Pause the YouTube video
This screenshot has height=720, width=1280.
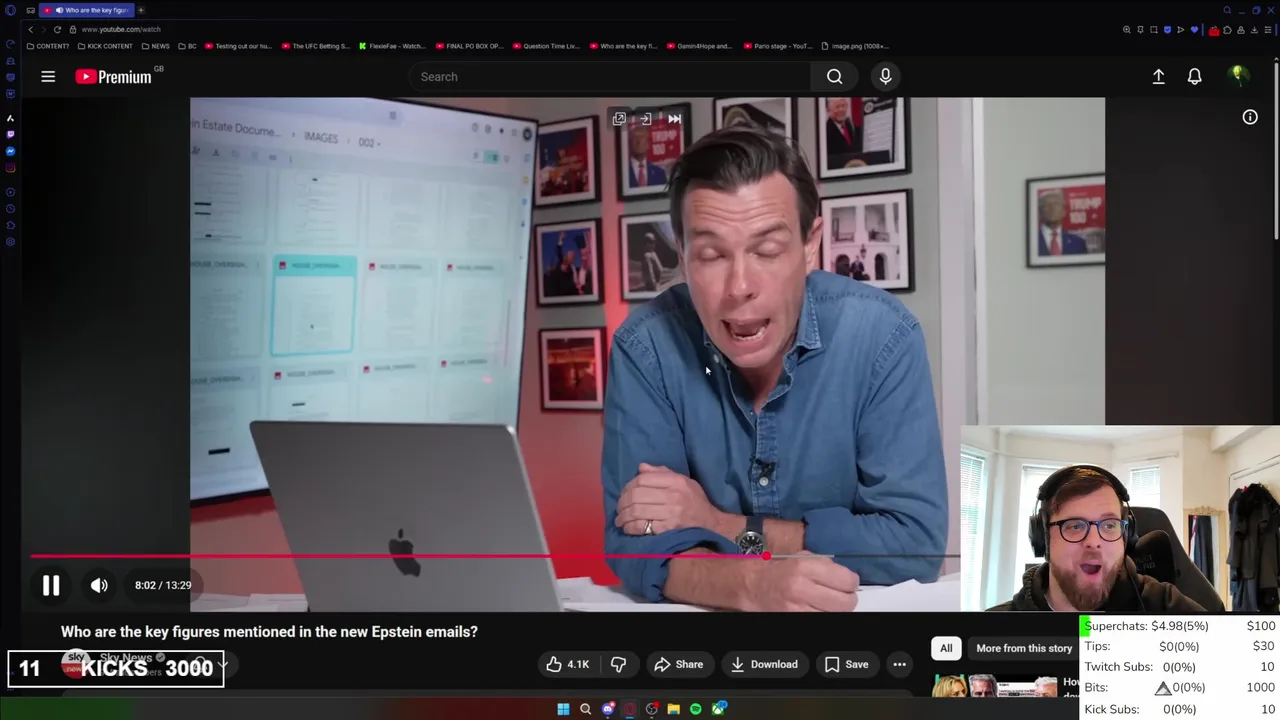point(51,585)
